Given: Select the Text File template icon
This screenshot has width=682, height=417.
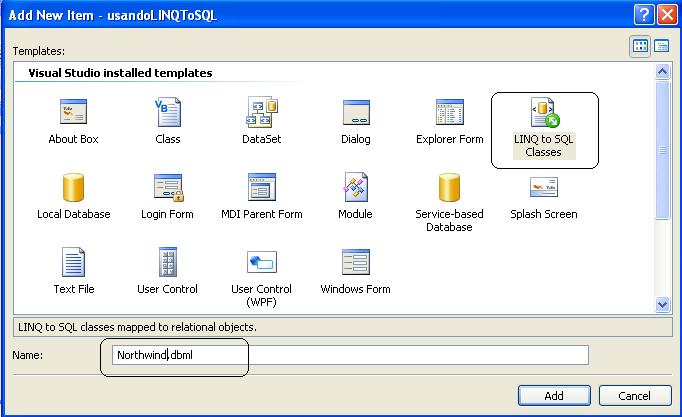Looking at the screenshot, I should 74,262.
